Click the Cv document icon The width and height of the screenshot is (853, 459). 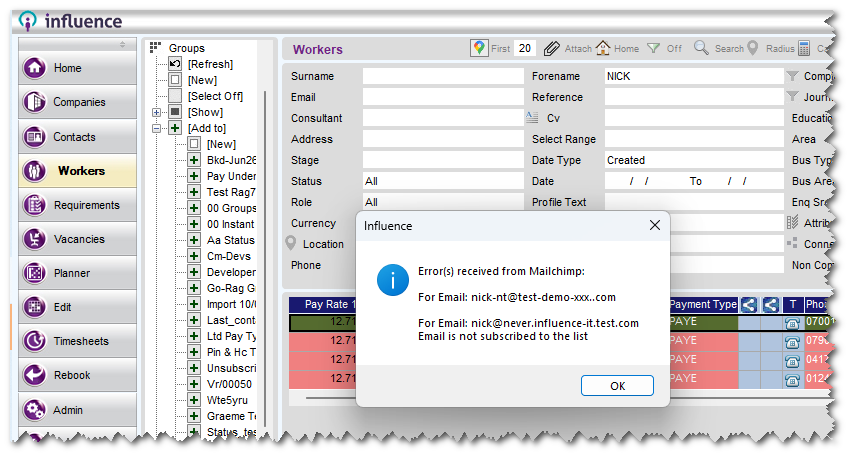[532, 117]
